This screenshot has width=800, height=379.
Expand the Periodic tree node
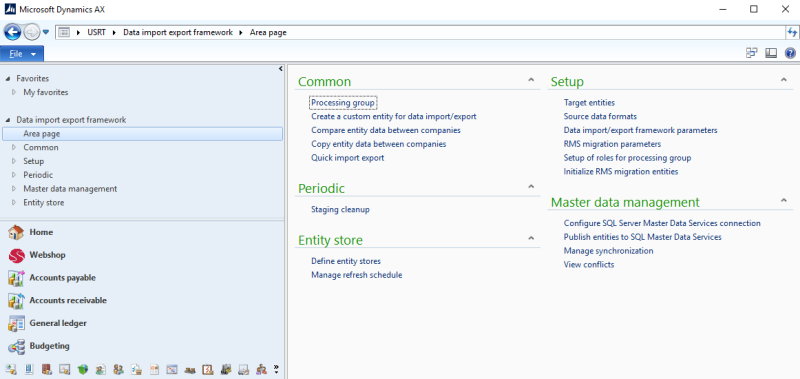coord(14,175)
